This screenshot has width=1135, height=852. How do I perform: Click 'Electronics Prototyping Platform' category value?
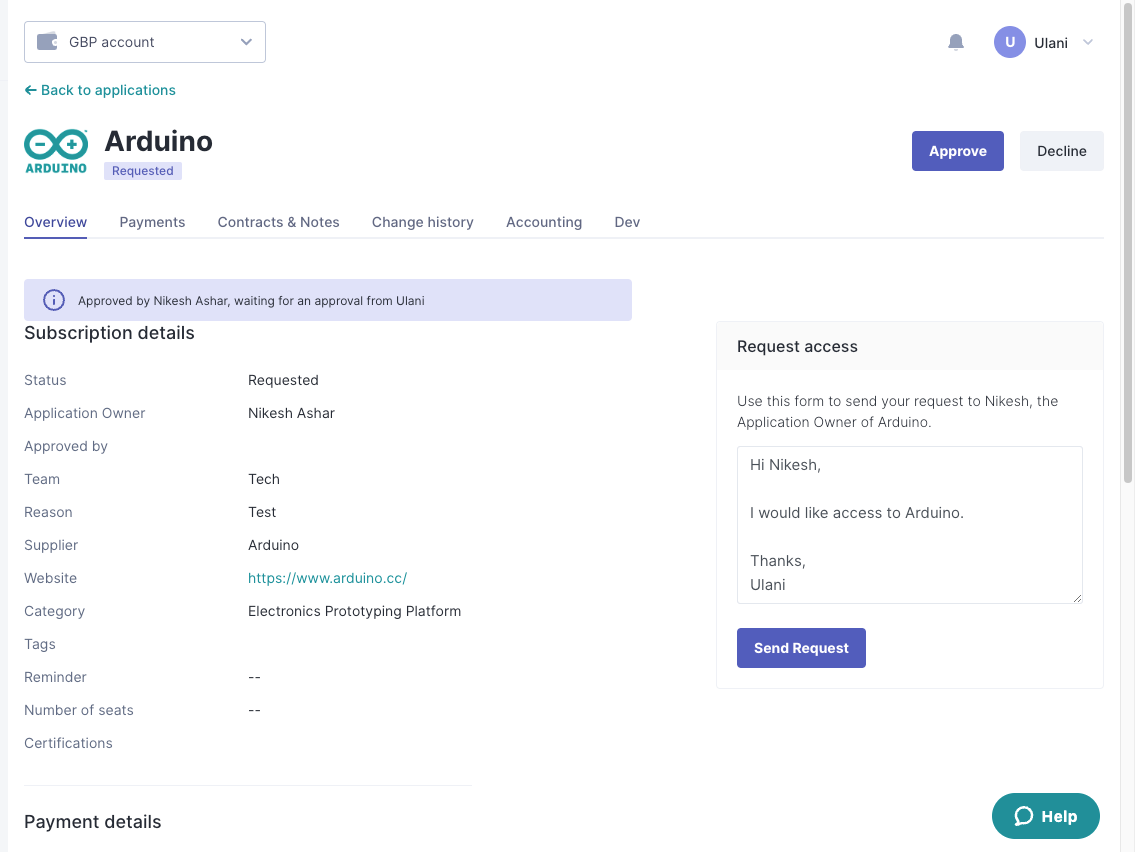354,612
